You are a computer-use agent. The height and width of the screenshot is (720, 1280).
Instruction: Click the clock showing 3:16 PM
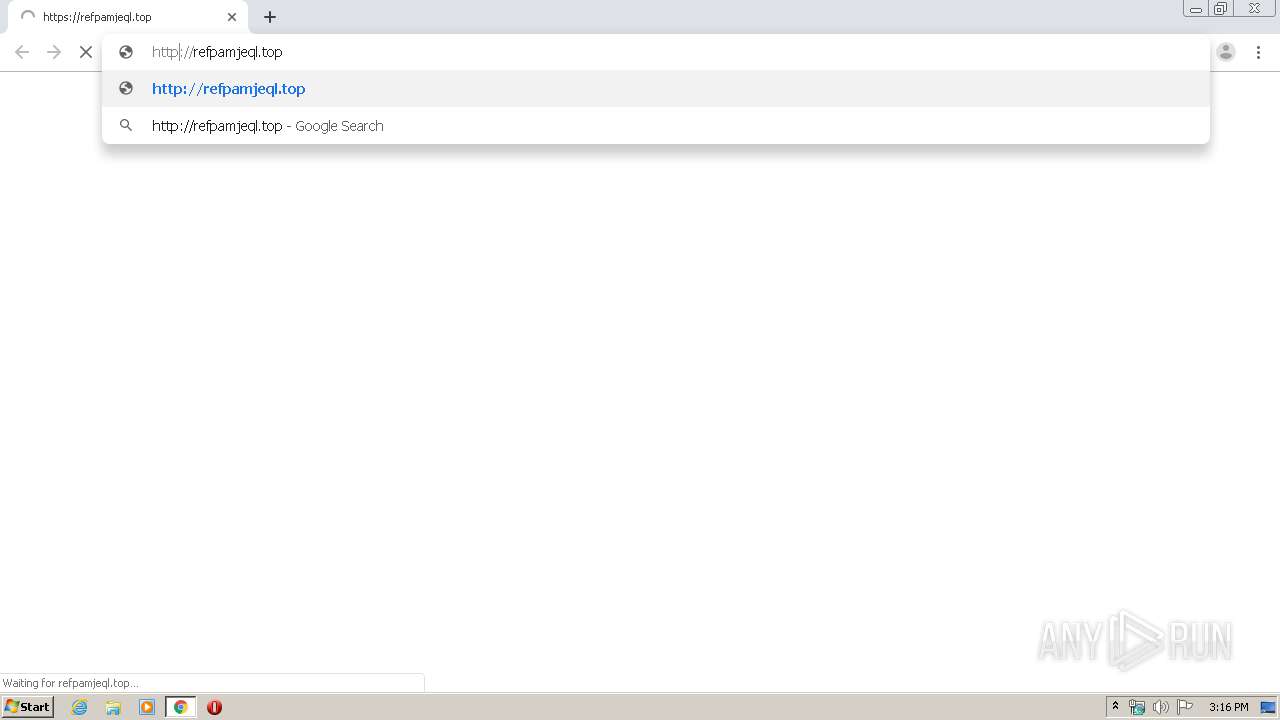(x=1228, y=707)
